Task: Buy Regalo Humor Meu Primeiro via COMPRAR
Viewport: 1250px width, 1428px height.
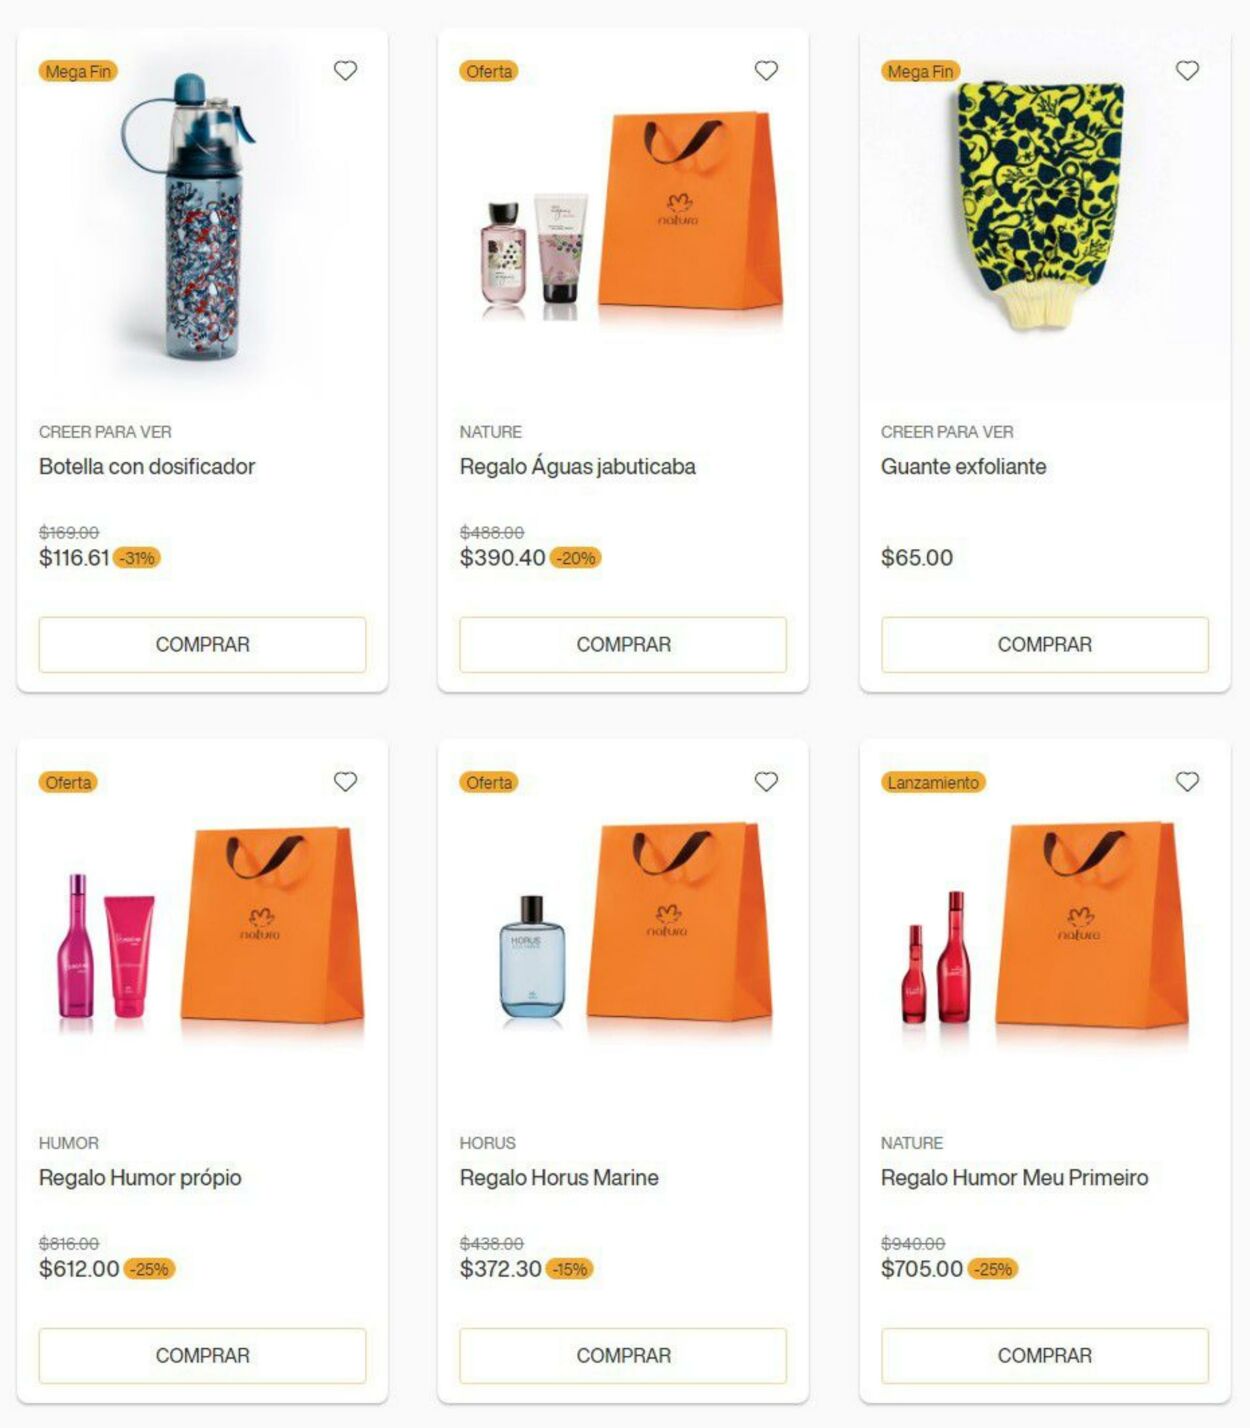Action: (1045, 1356)
